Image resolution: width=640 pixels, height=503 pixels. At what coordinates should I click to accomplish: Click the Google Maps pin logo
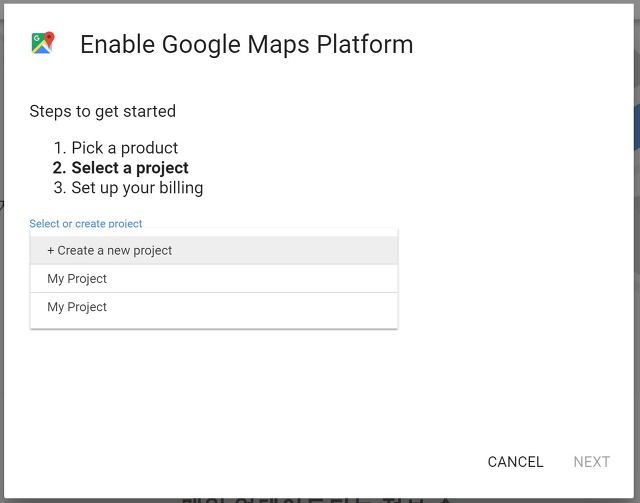tap(43, 43)
